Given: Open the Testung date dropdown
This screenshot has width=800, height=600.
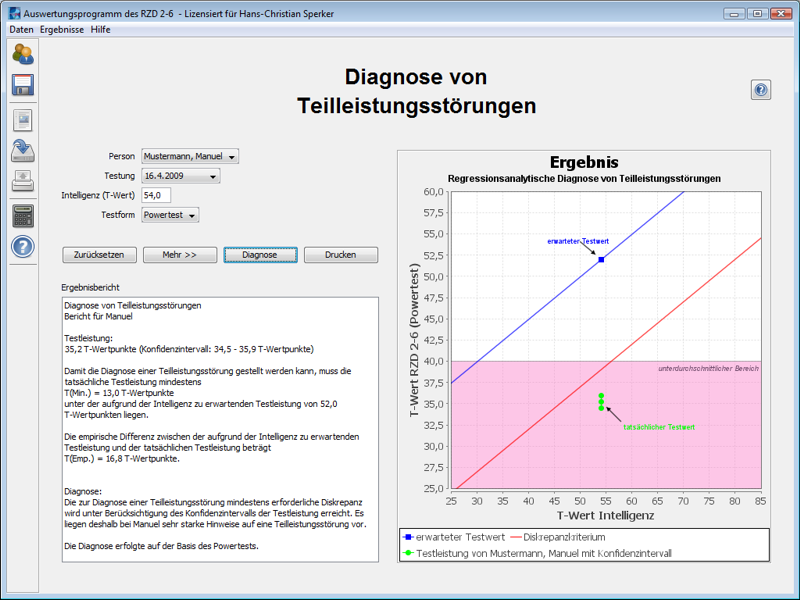Looking at the screenshot, I should [x=180, y=176].
